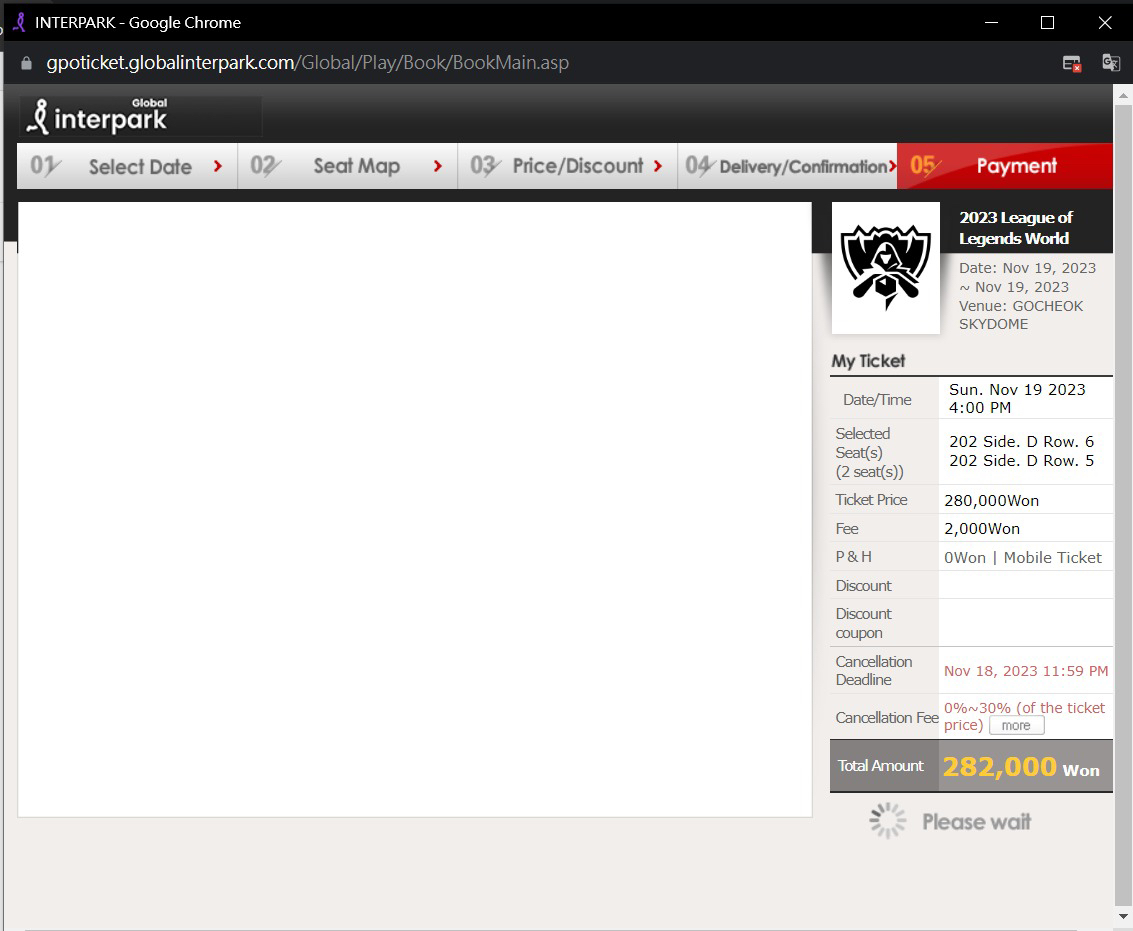The height and width of the screenshot is (931, 1133).
Task: Open the pop-up blocked icon in address bar
Action: (1072, 63)
